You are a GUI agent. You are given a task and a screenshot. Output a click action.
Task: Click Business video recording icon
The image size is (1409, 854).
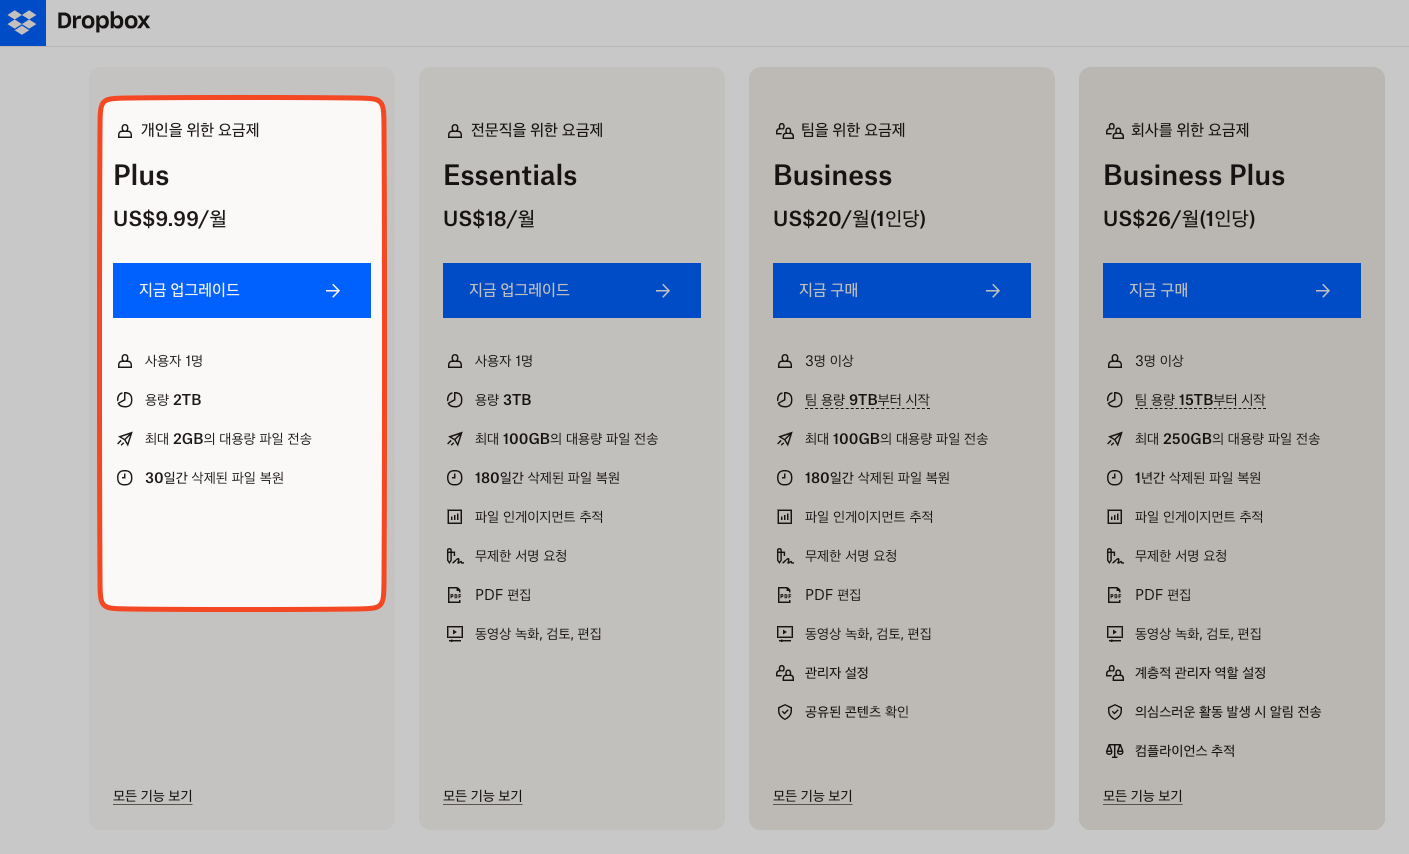point(785,634)
